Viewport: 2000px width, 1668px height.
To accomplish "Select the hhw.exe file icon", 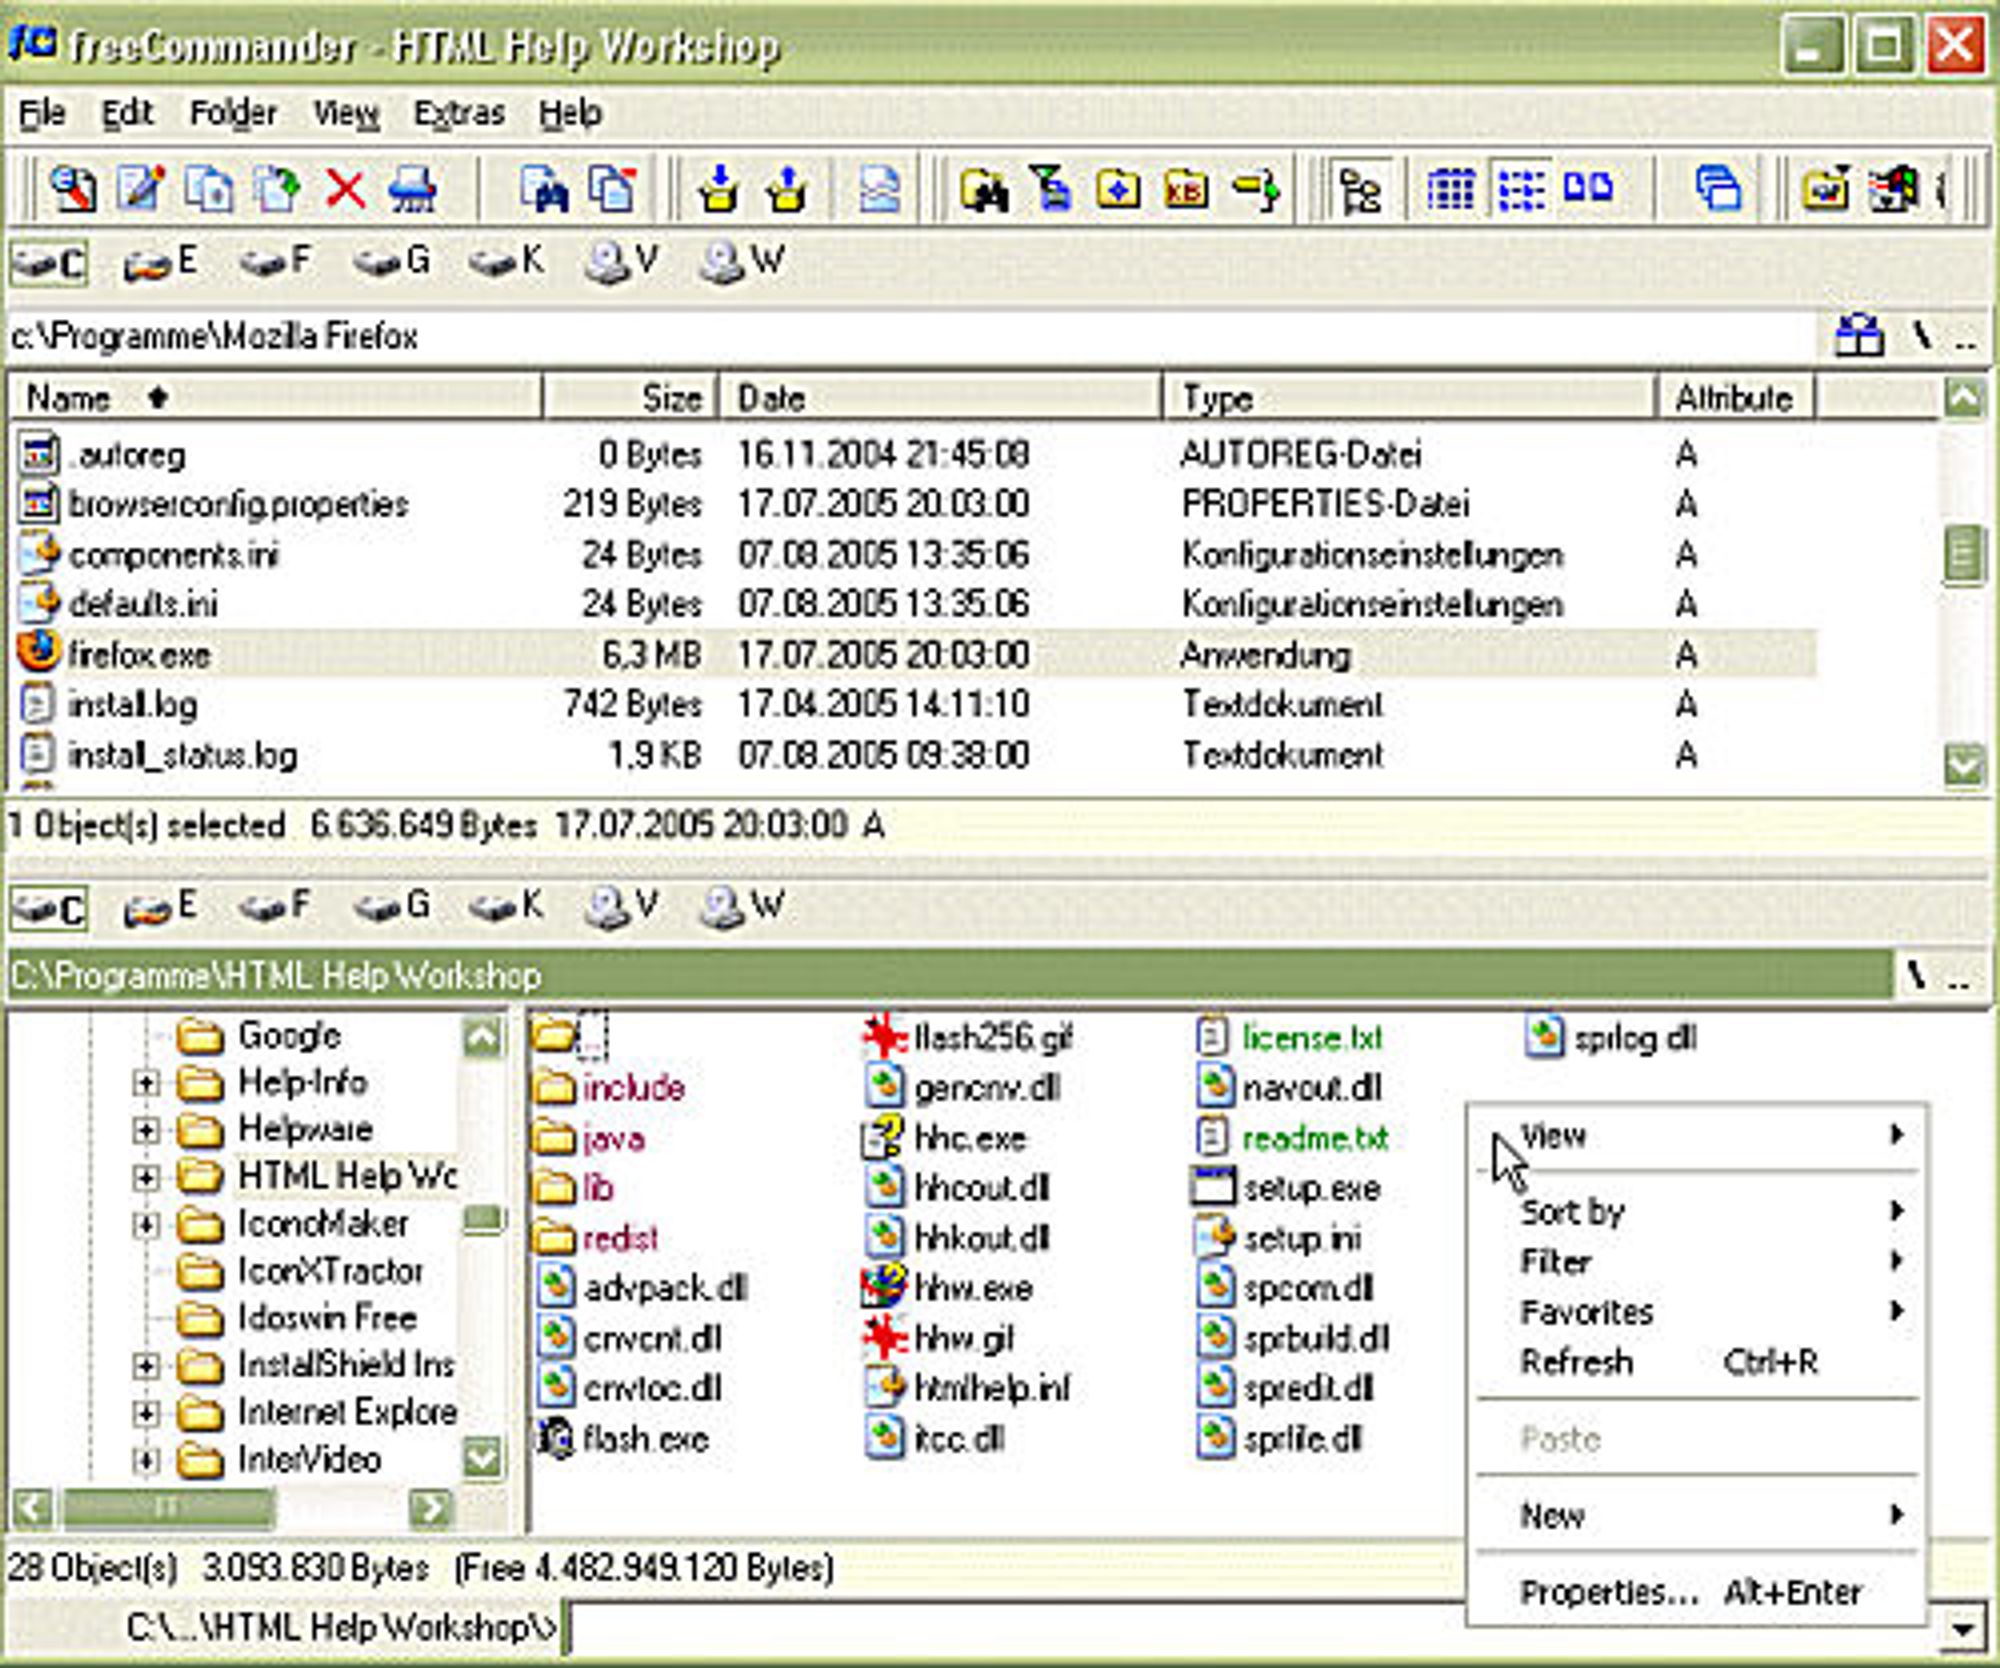I will click(884, 1287).
